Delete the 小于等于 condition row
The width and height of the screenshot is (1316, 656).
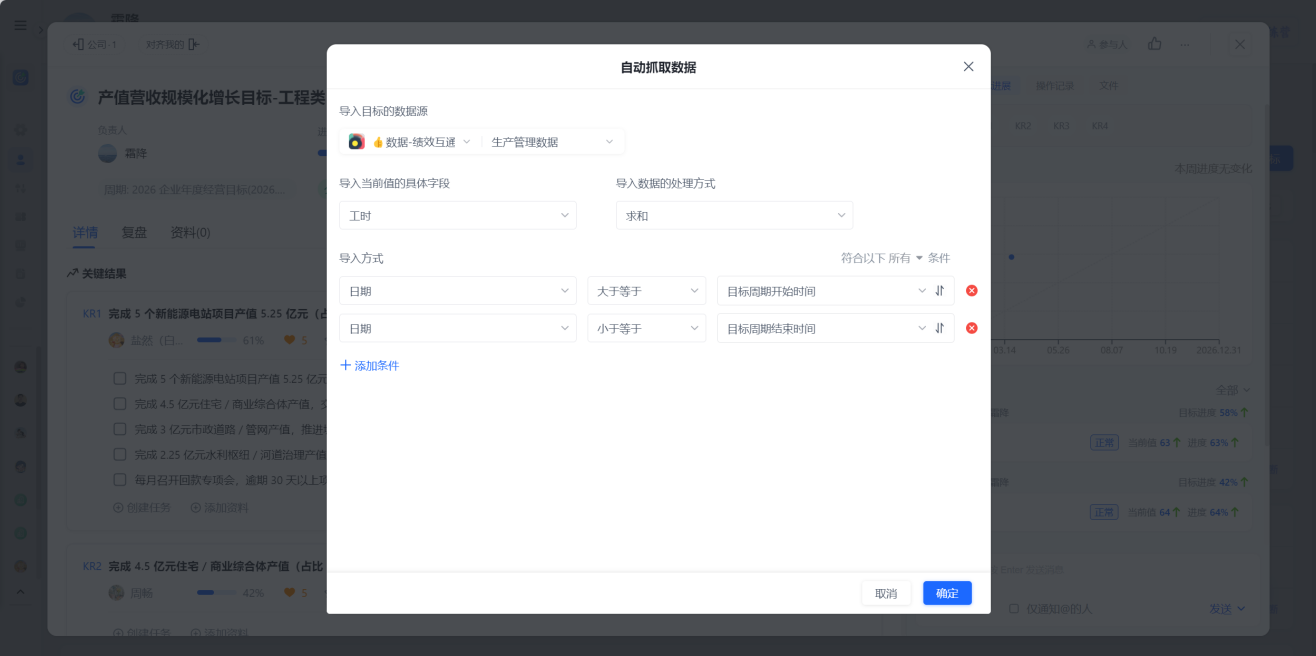(972, 328)
